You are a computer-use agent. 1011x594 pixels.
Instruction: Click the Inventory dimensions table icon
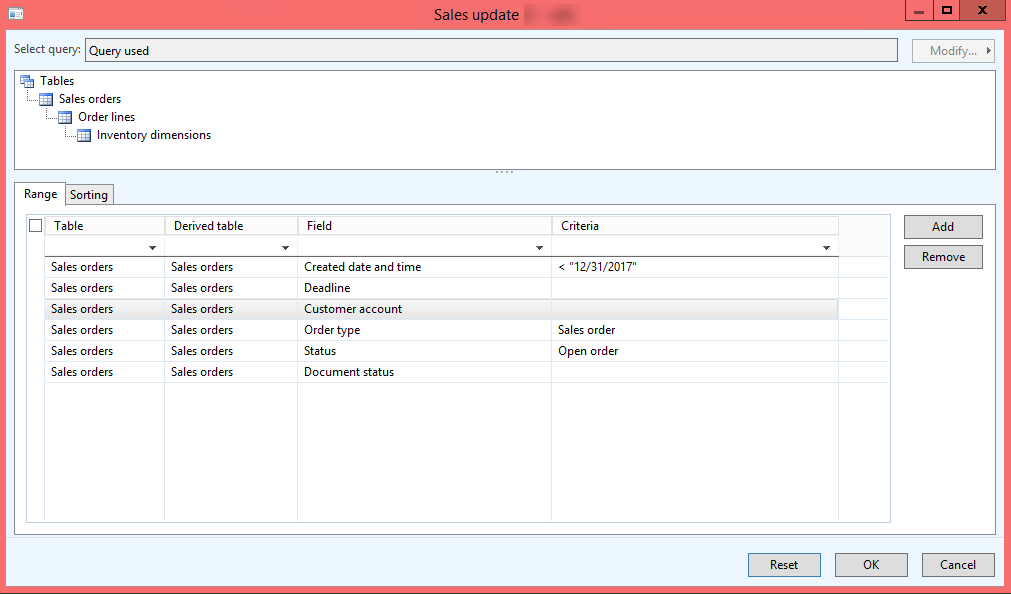tap(84, 135)
